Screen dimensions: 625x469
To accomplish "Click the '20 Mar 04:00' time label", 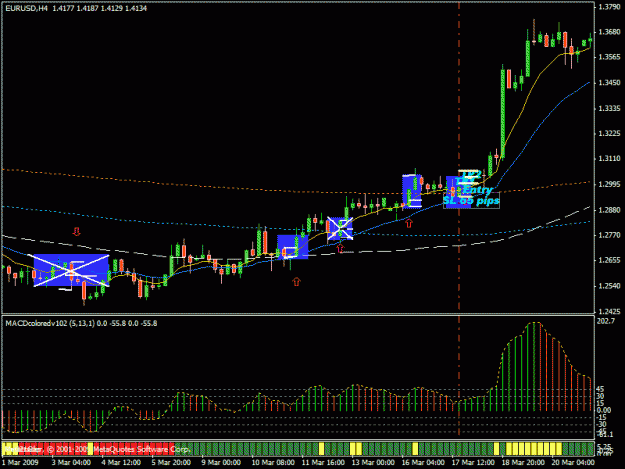I will click(573, 463).
